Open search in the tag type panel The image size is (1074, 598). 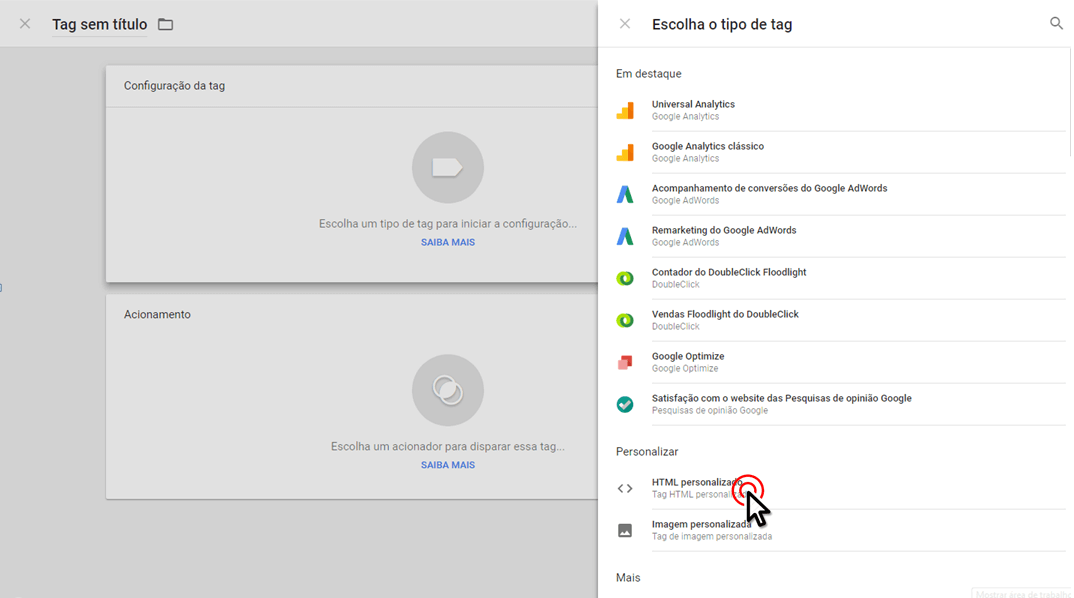(x=1056, y=24)
